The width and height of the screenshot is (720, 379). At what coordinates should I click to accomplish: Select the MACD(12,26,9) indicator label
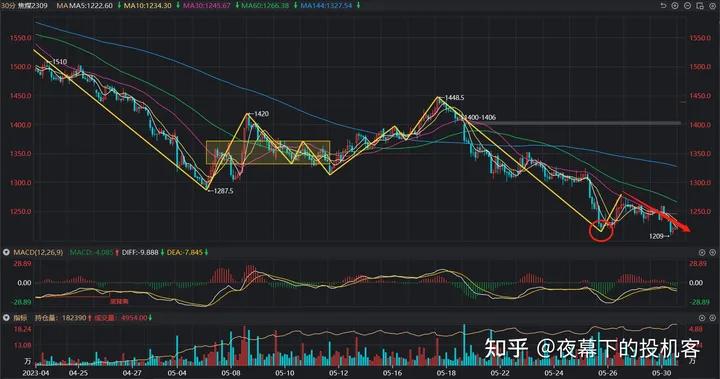[38, 252]
